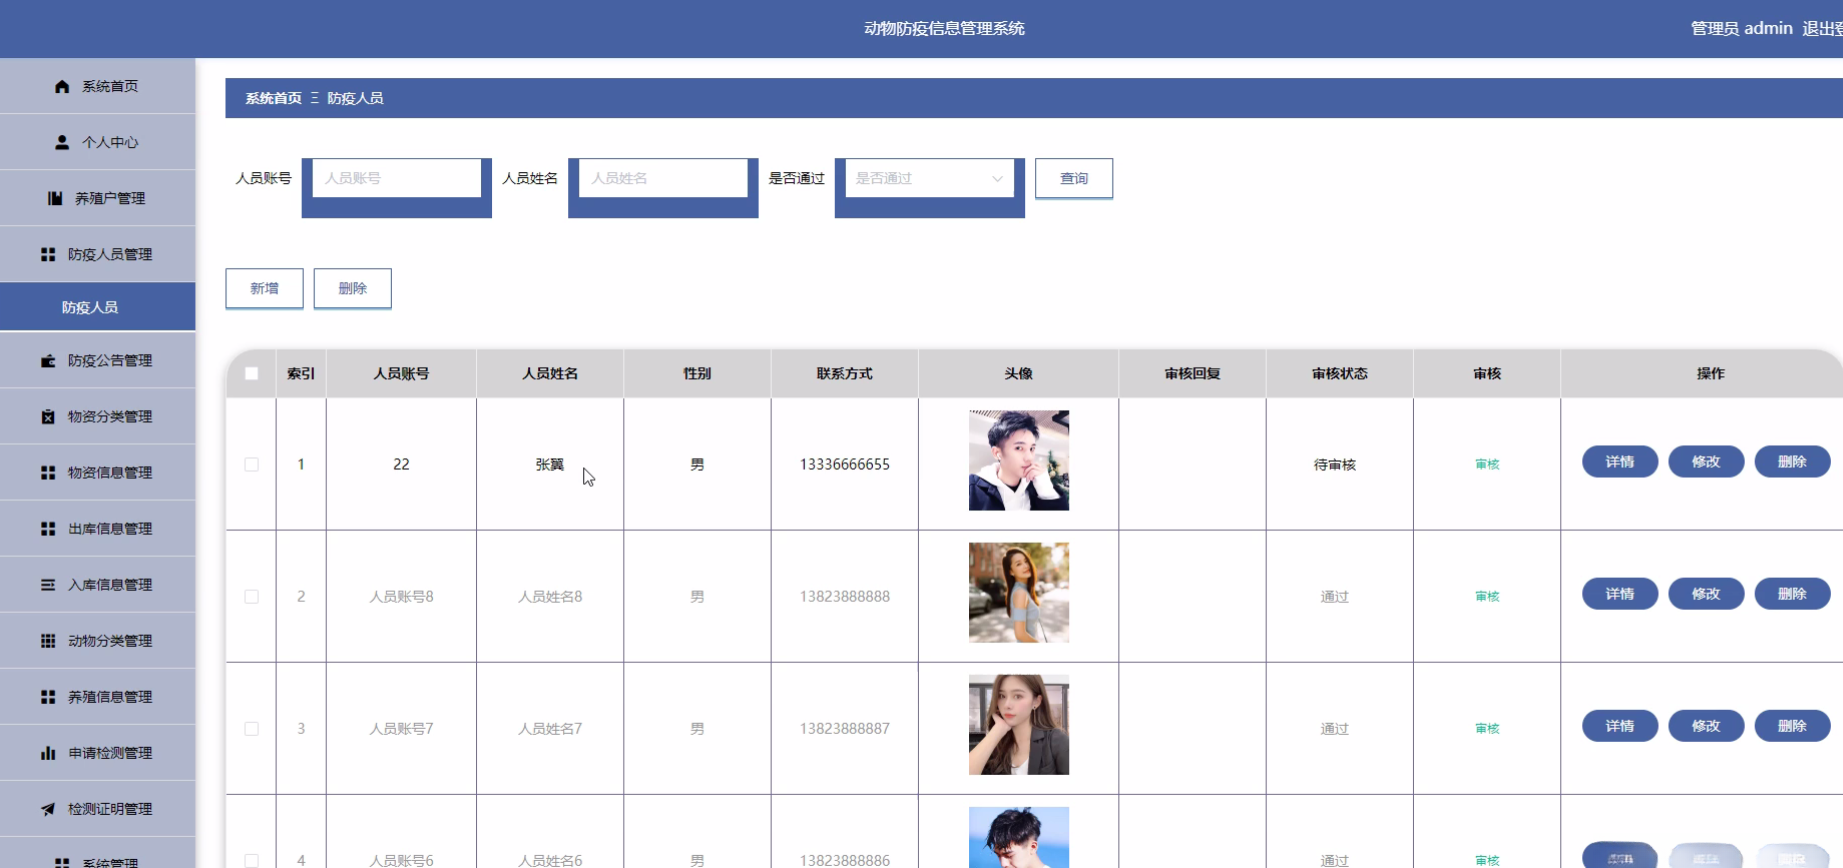Open 个人中心 menu in sidebar

pos(97,142)
